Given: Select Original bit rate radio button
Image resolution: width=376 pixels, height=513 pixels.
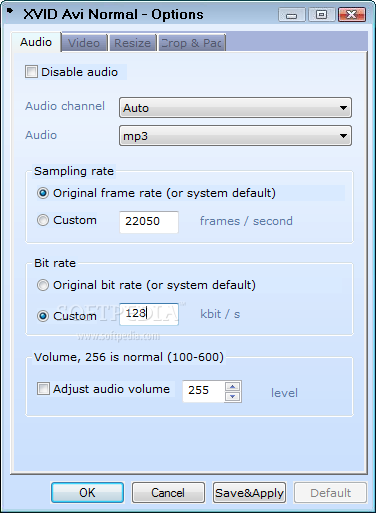Looking at the screenshot, I should (43, 285).
